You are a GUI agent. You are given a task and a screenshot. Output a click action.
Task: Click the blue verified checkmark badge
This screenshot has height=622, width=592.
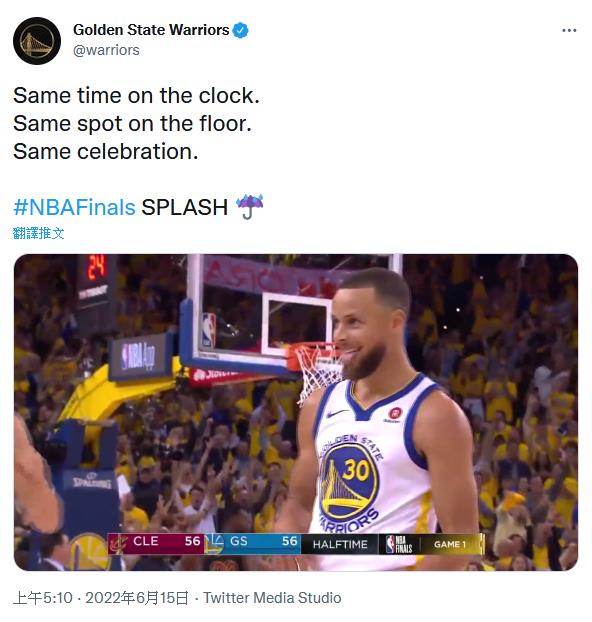(x=240, y=30)
